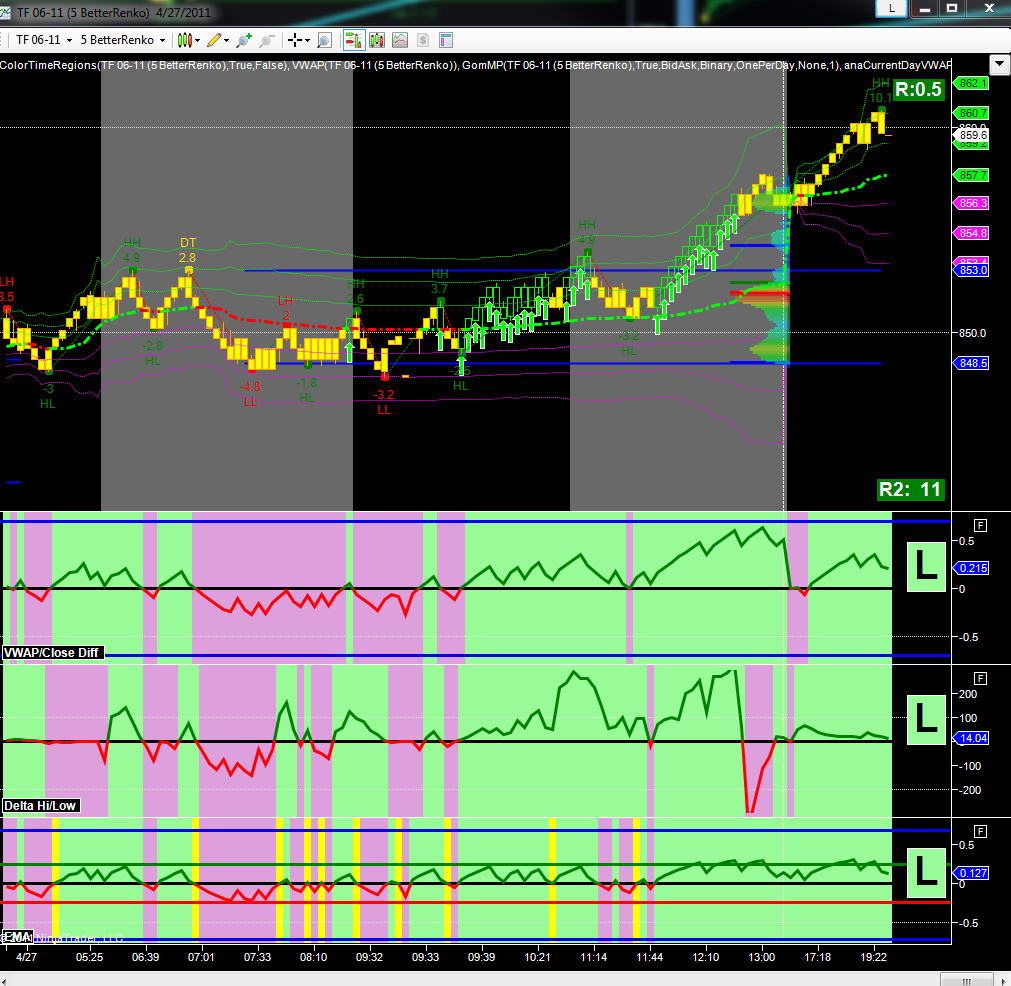Click the scrollbar left arrow
The height and width of the screenshot is (986, 1011).
[x=5, y=981]
